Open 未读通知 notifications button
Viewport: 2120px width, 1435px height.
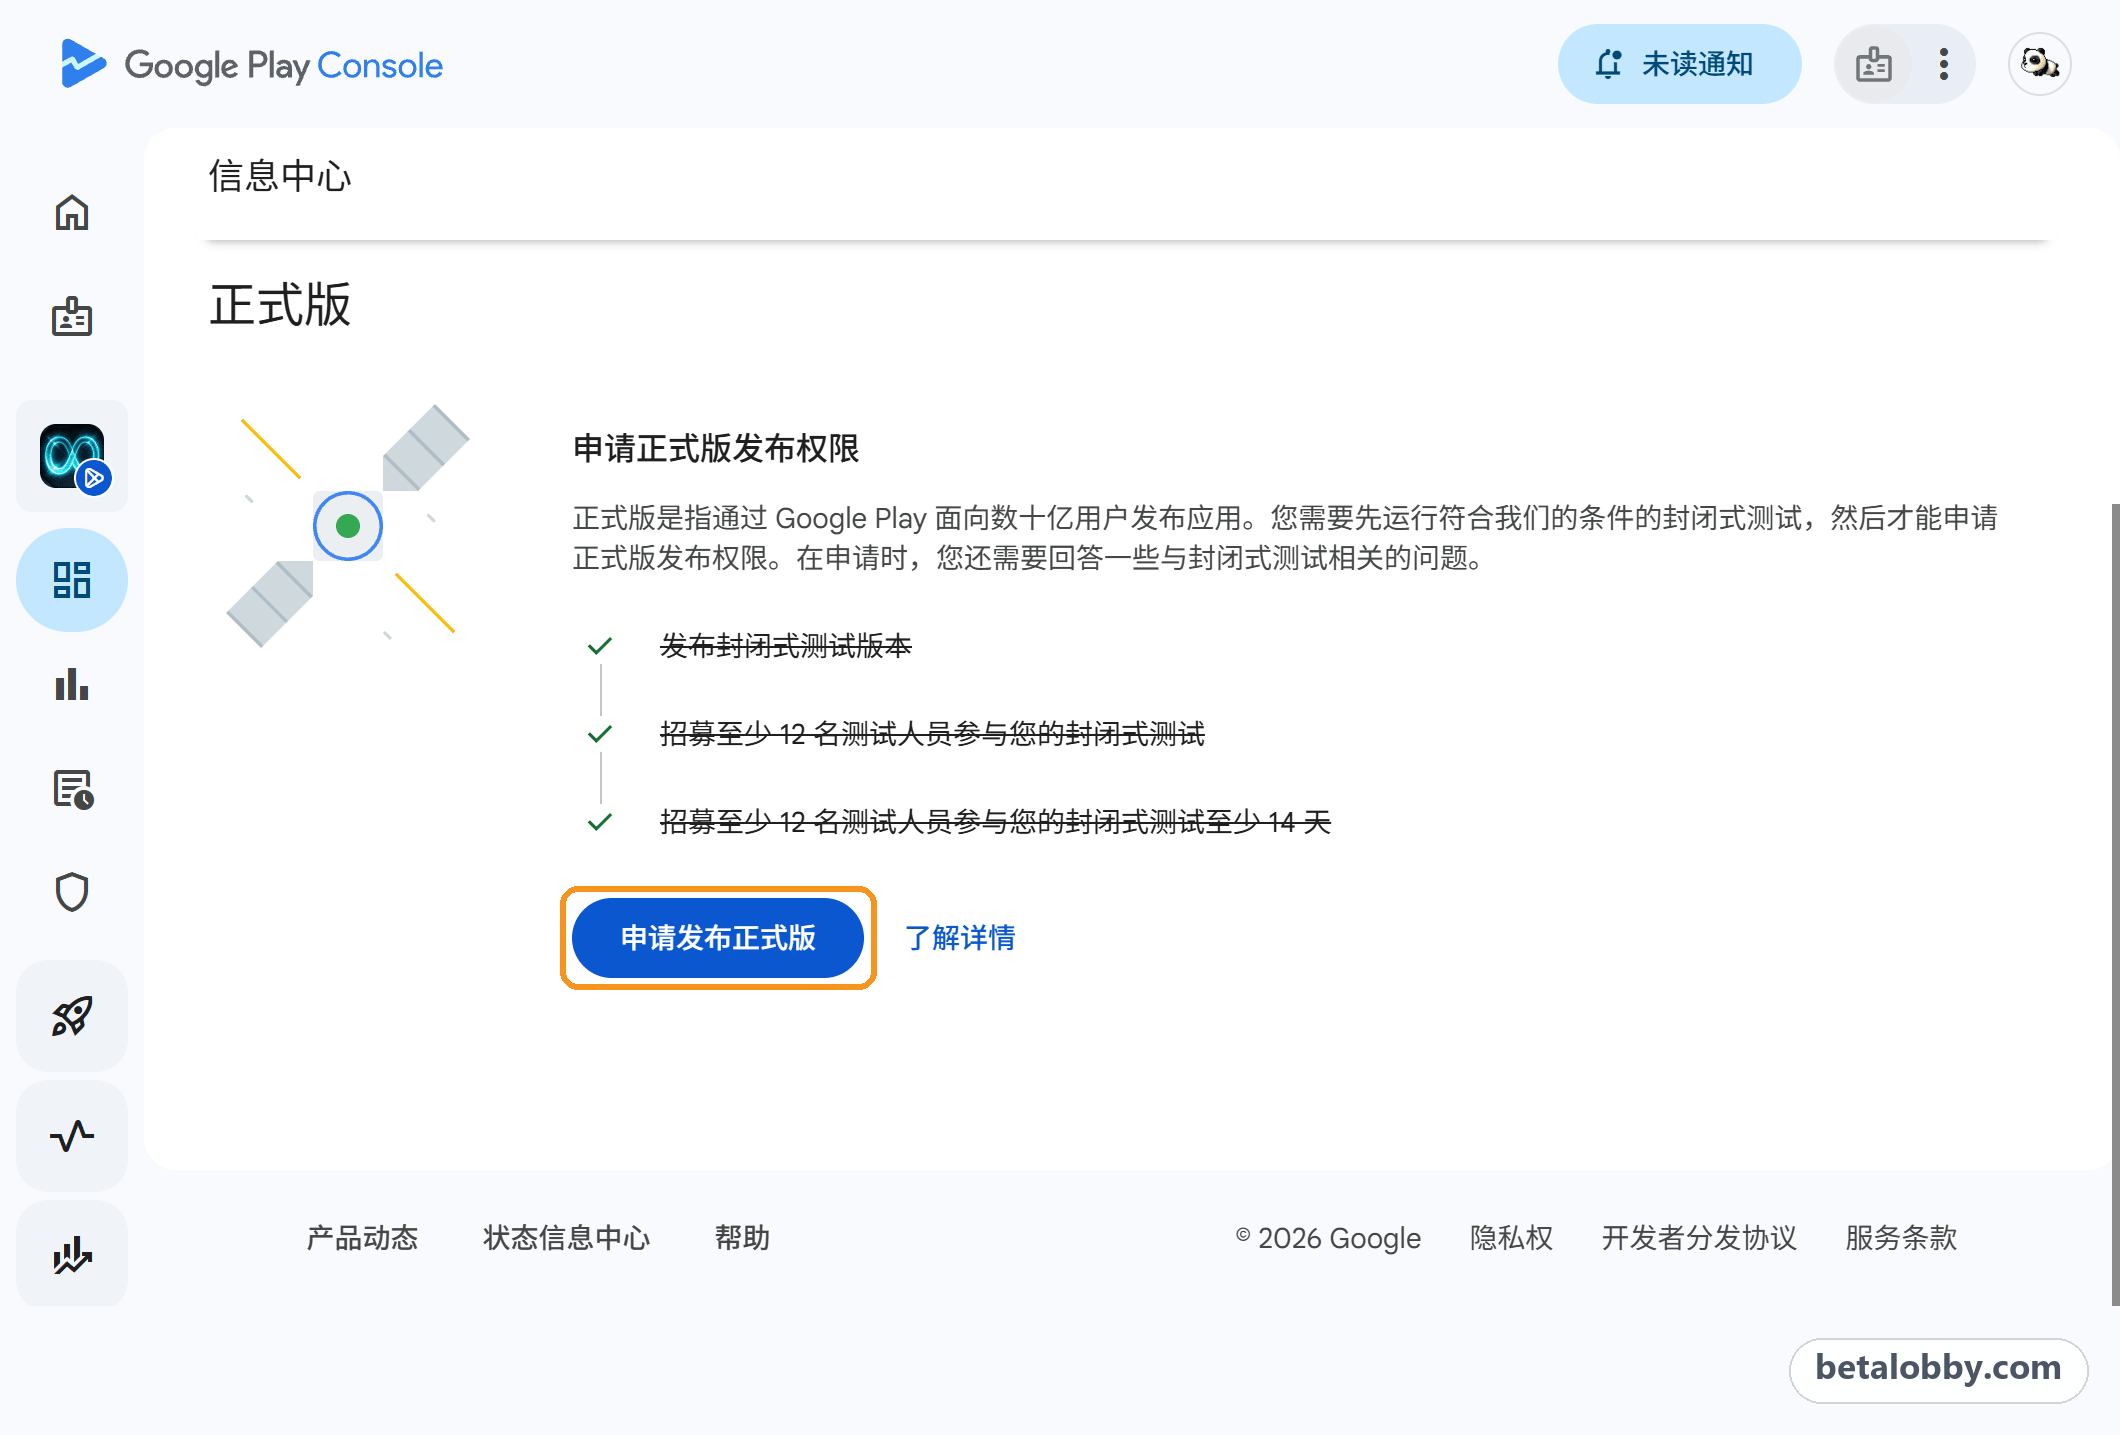click(x=1680, y=64)
